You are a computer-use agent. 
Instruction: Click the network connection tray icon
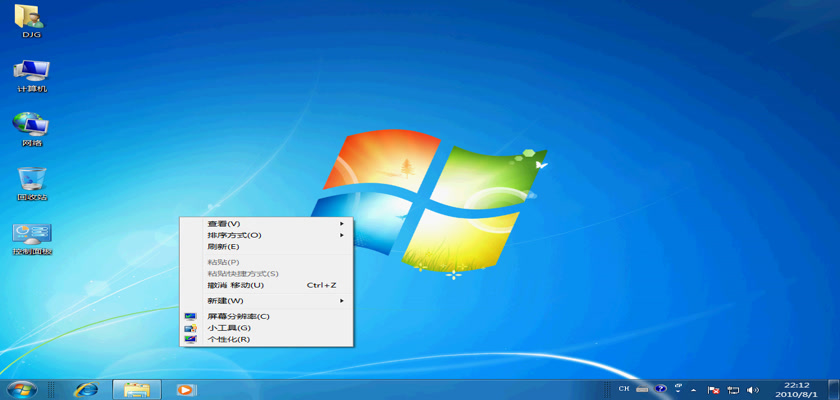coord(733,389)
